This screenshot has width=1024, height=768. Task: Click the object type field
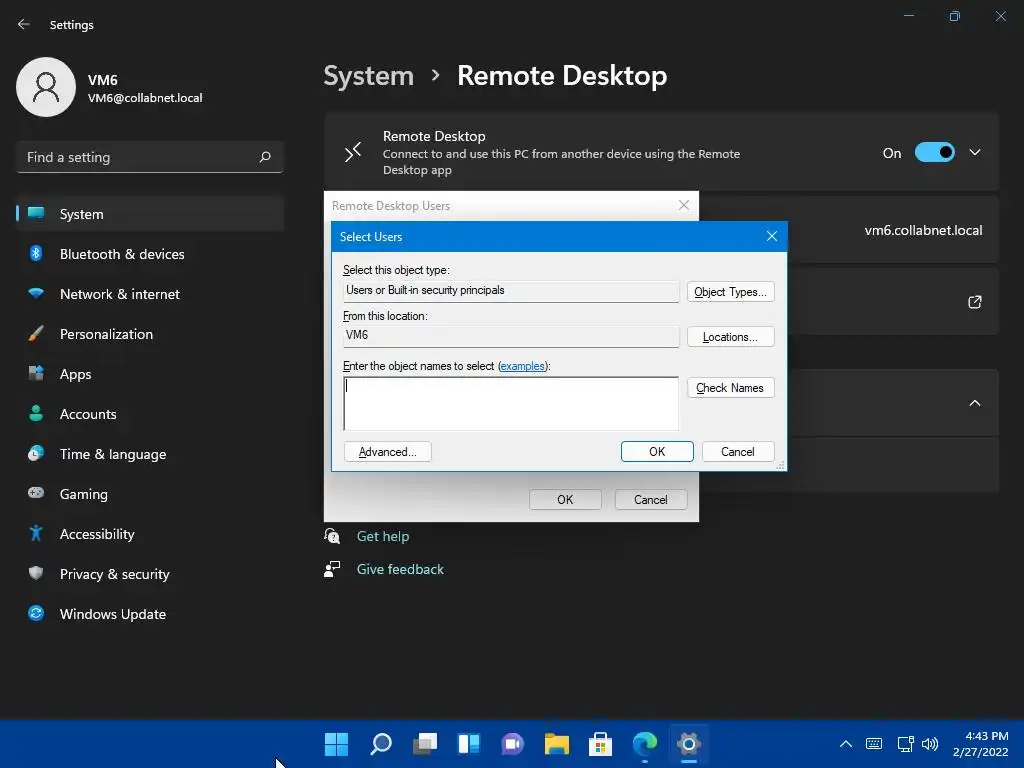(511, 291)
